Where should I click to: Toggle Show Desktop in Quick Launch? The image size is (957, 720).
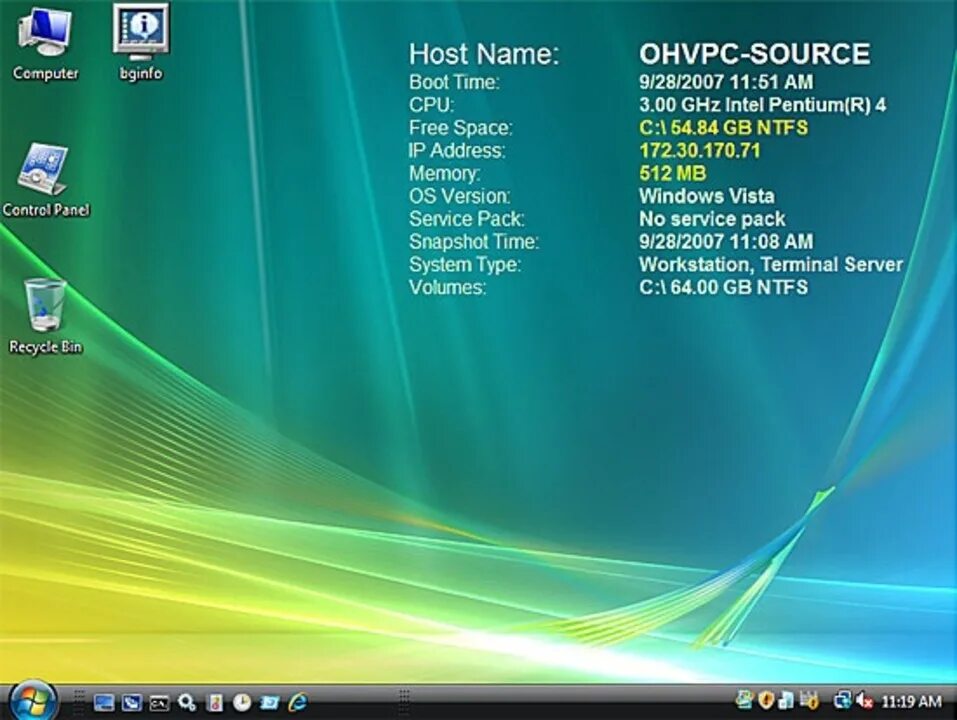click(x=104, y=702)
